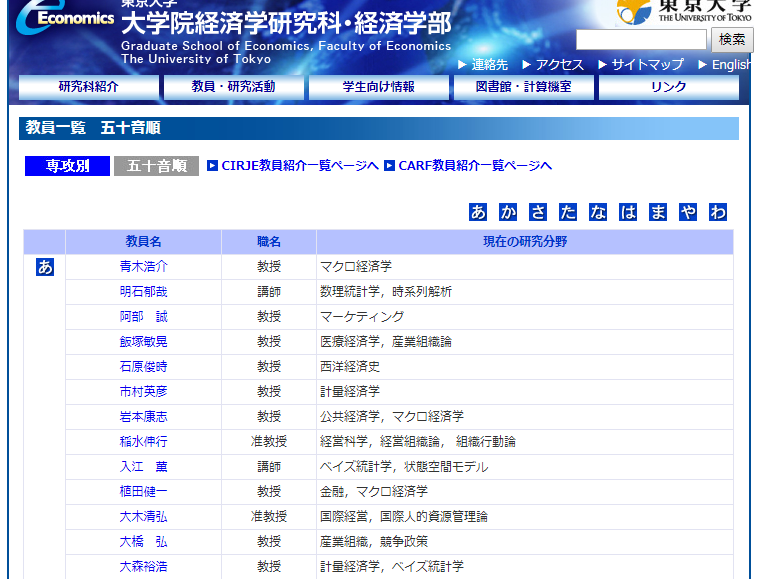Viewport: 772px width, 579px height.
Task: Jump to あ index button in top row
Action: tap(478, 212)
